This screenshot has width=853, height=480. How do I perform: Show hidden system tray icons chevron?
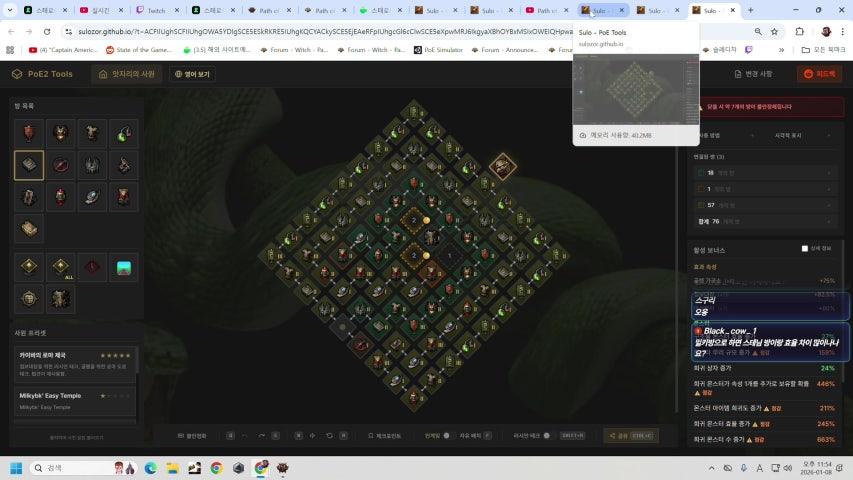pyautogui.click(x=712, y=468)
